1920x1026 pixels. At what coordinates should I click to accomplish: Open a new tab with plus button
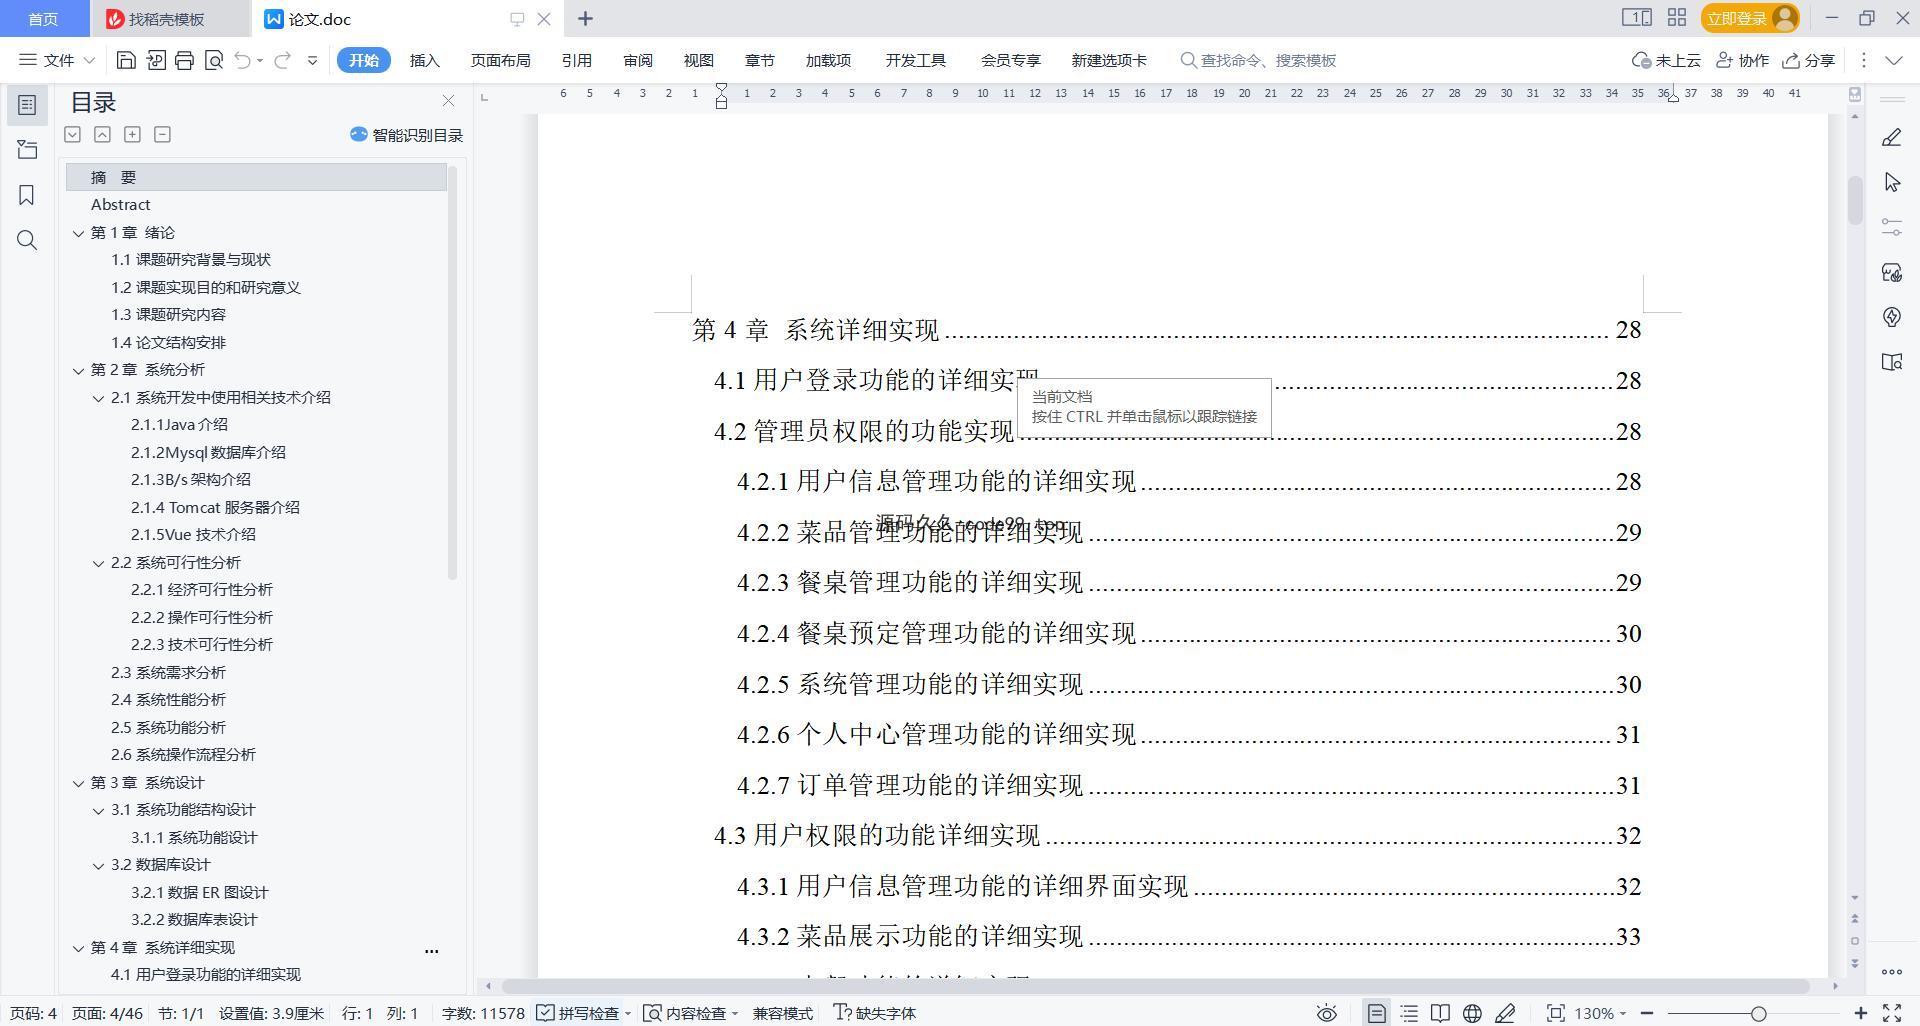click(585, 18)
